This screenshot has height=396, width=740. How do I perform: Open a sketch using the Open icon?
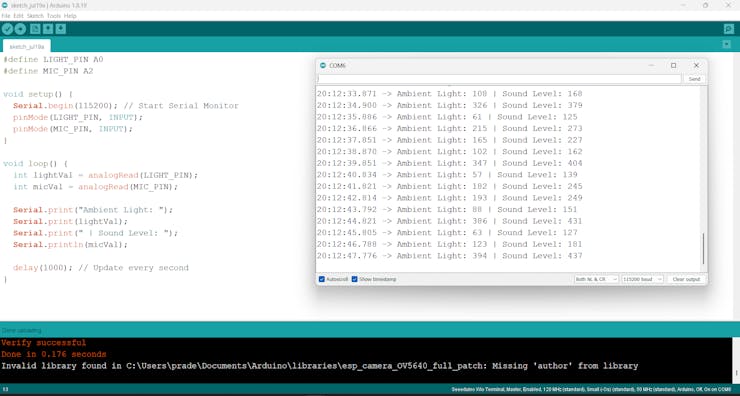point(48,29)
